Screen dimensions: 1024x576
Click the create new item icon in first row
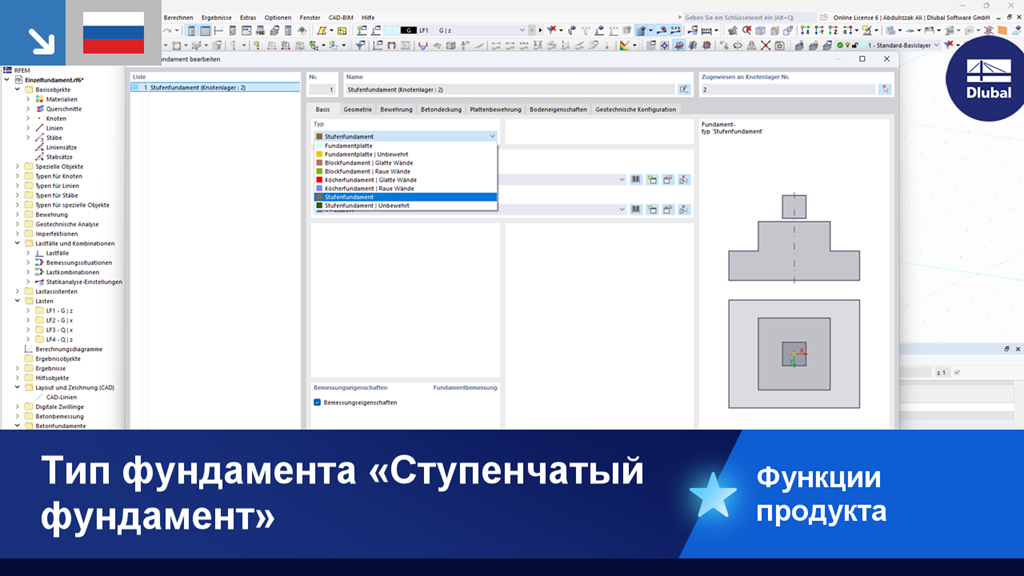652,180
